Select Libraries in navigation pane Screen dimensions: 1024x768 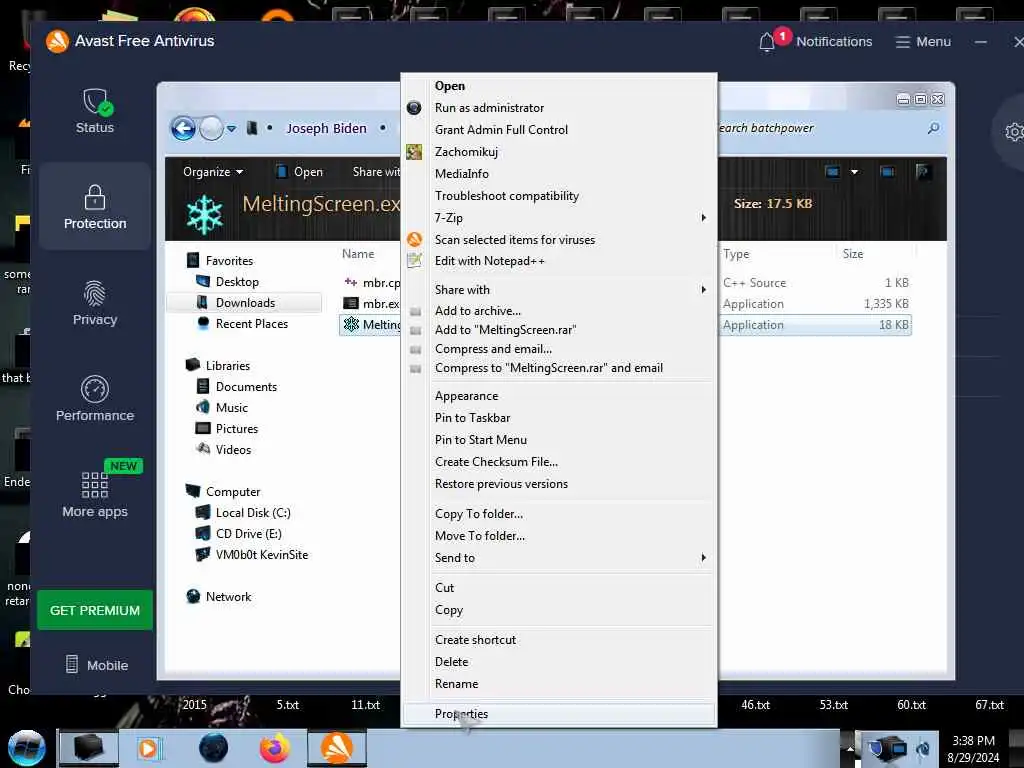pyautogui.click(x=218, y=366)
